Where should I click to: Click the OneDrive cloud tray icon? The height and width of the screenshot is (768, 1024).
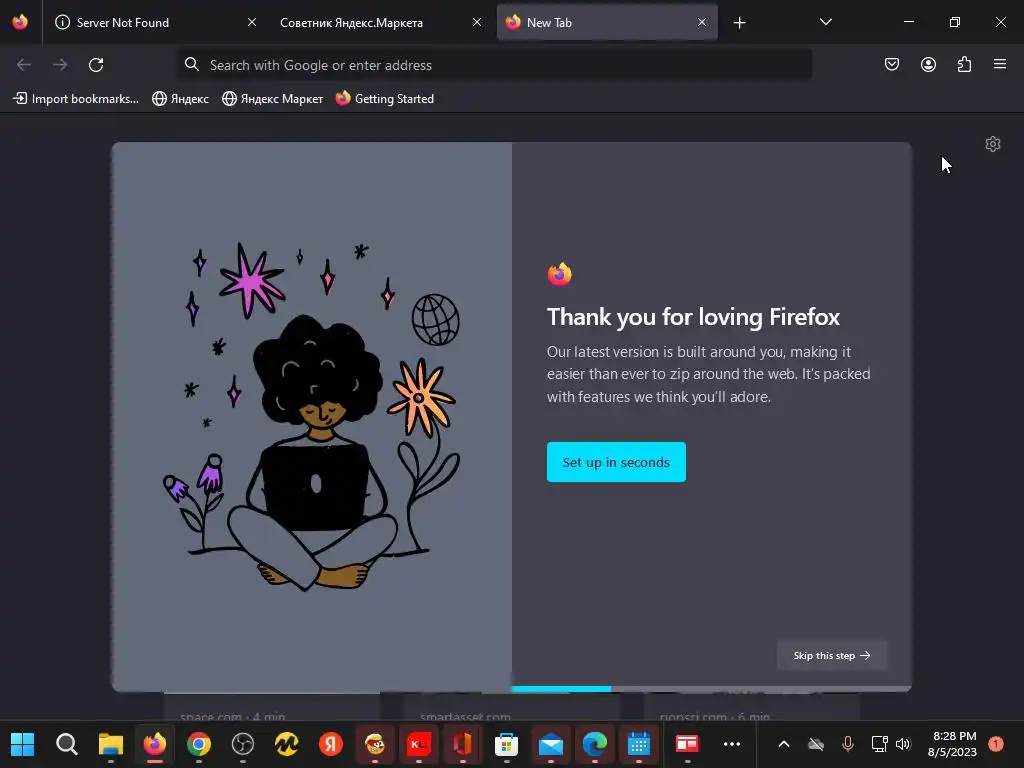[816, 744]
